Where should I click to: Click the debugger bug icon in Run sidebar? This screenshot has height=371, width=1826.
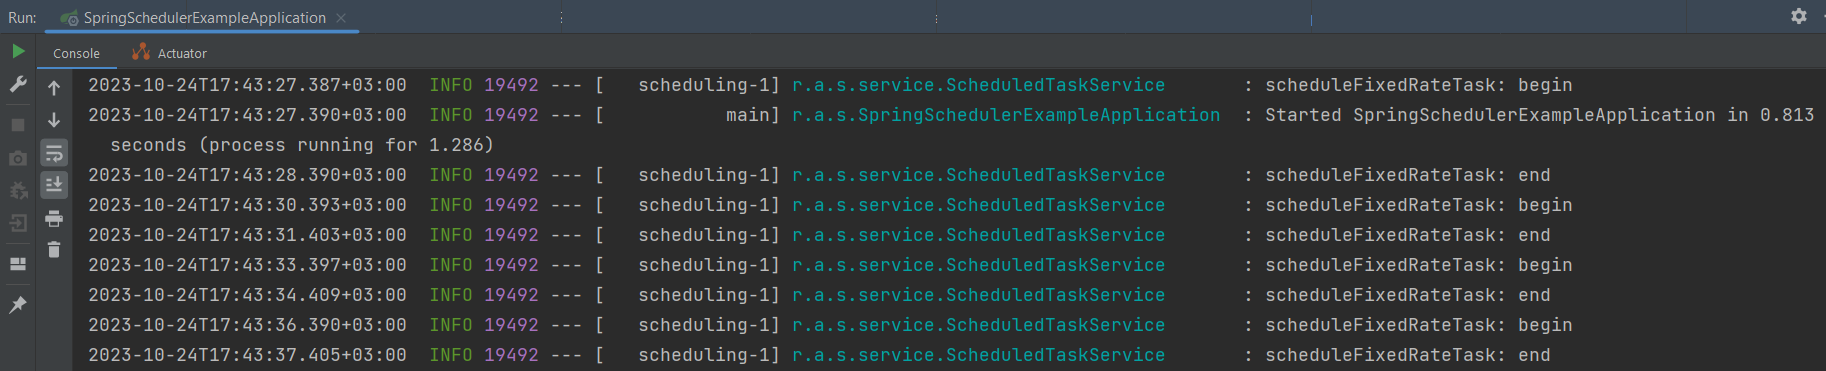(x=18, y=191)
